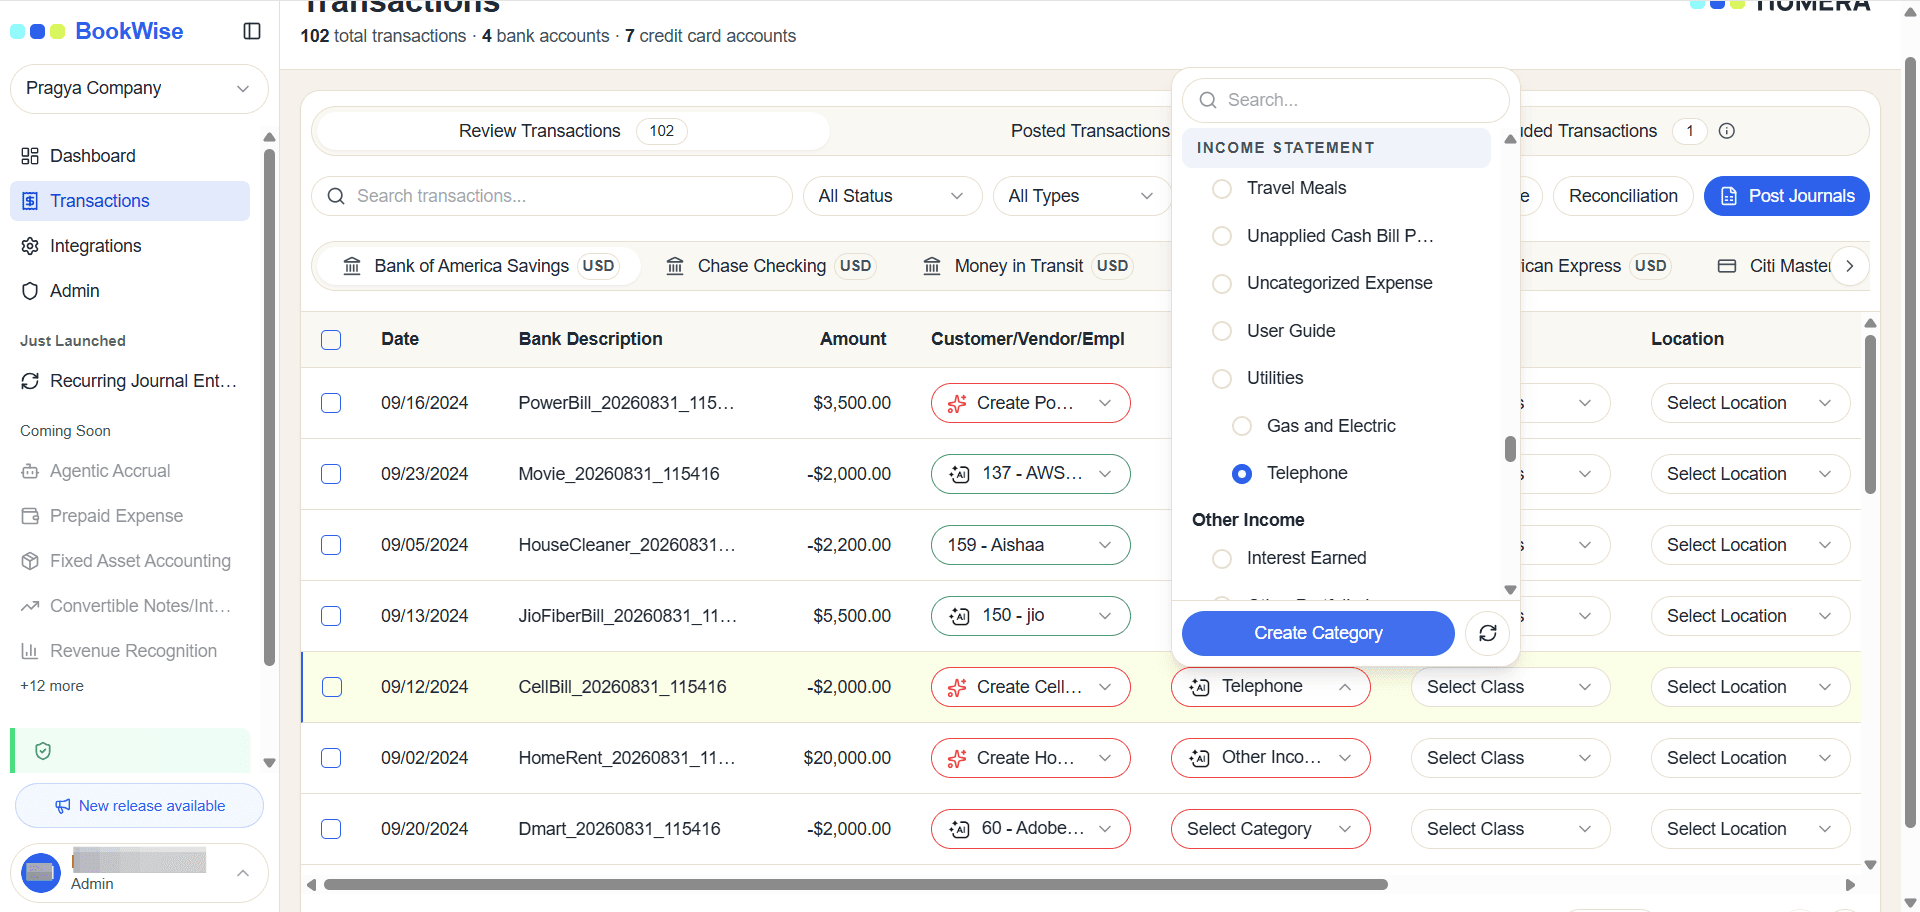
Task: Open Integrations from the sidebar
Action: coord(130,246)
